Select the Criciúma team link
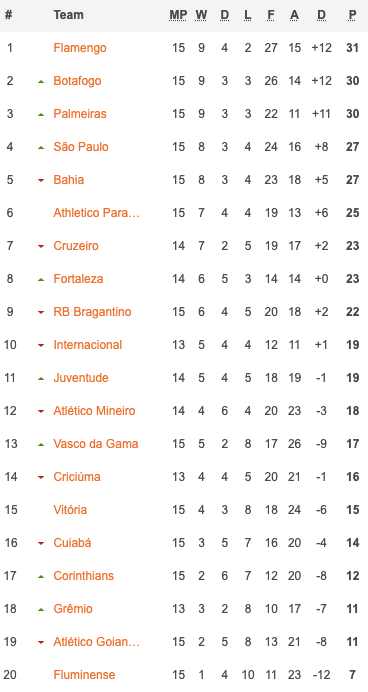This screenshot has height=692, width=368. click(77, 477)
